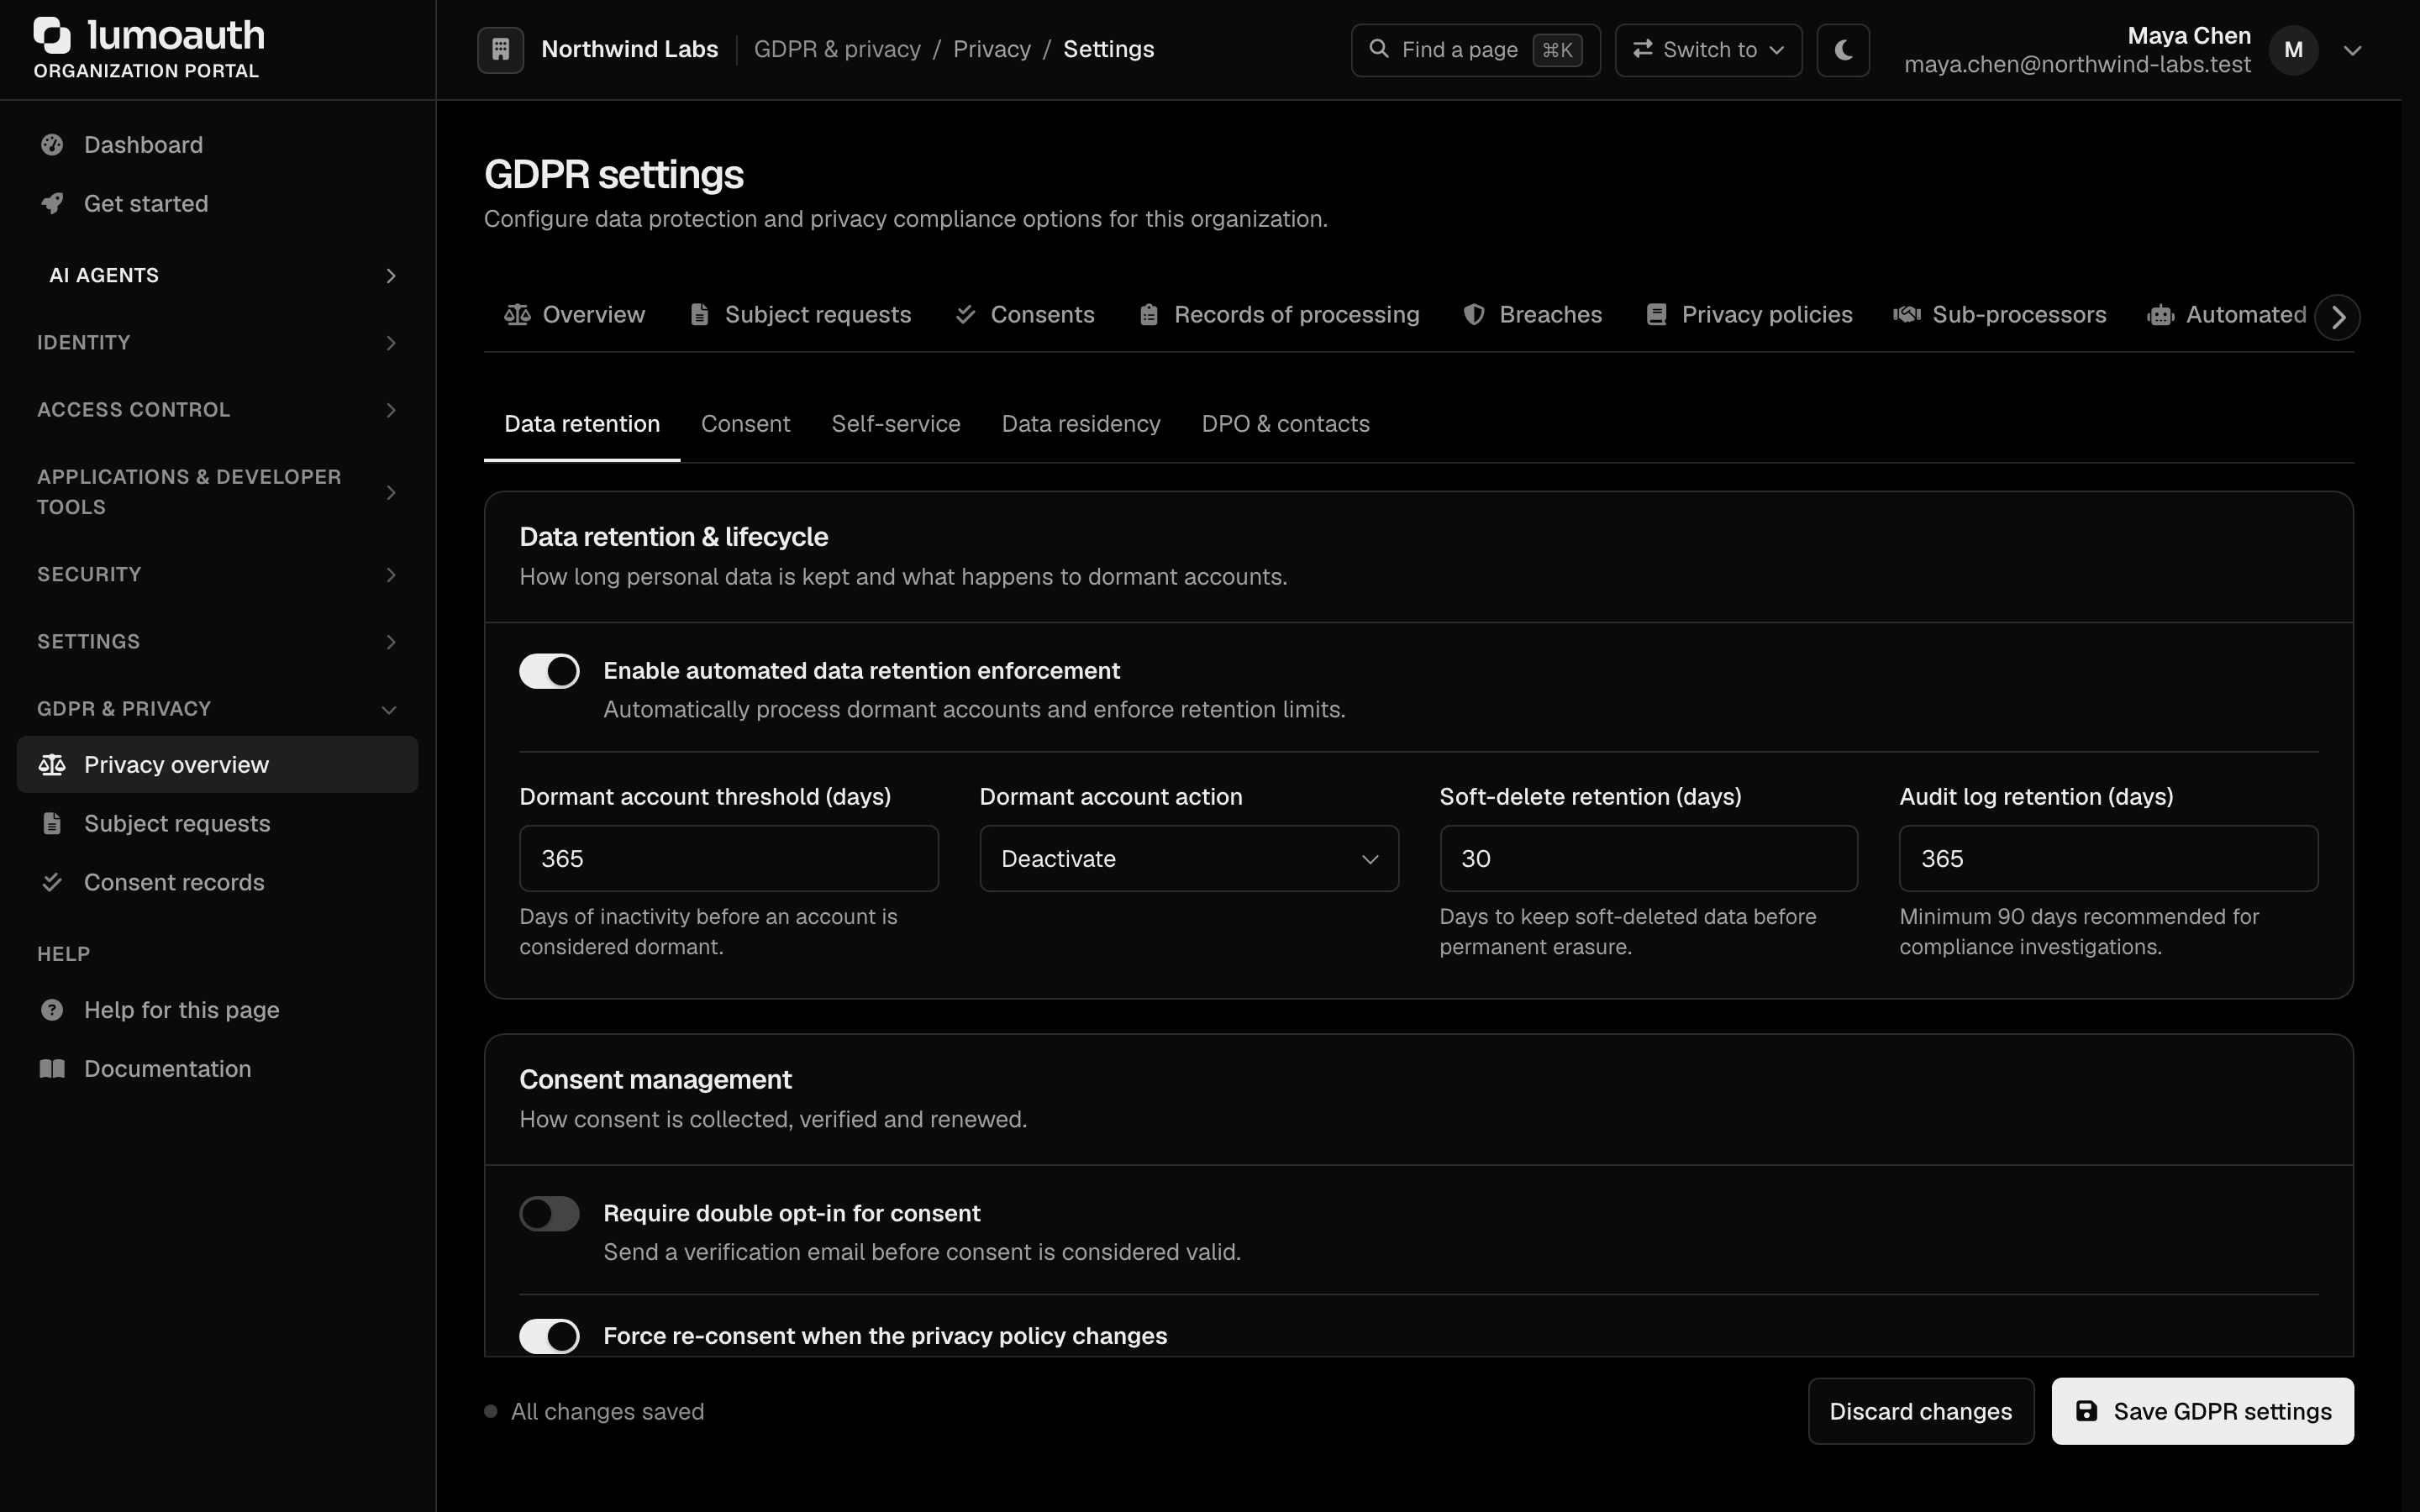Click the Privacy breadcrumb link
Viewport: 2420px width, 1512px height.
tap(992, 49)
